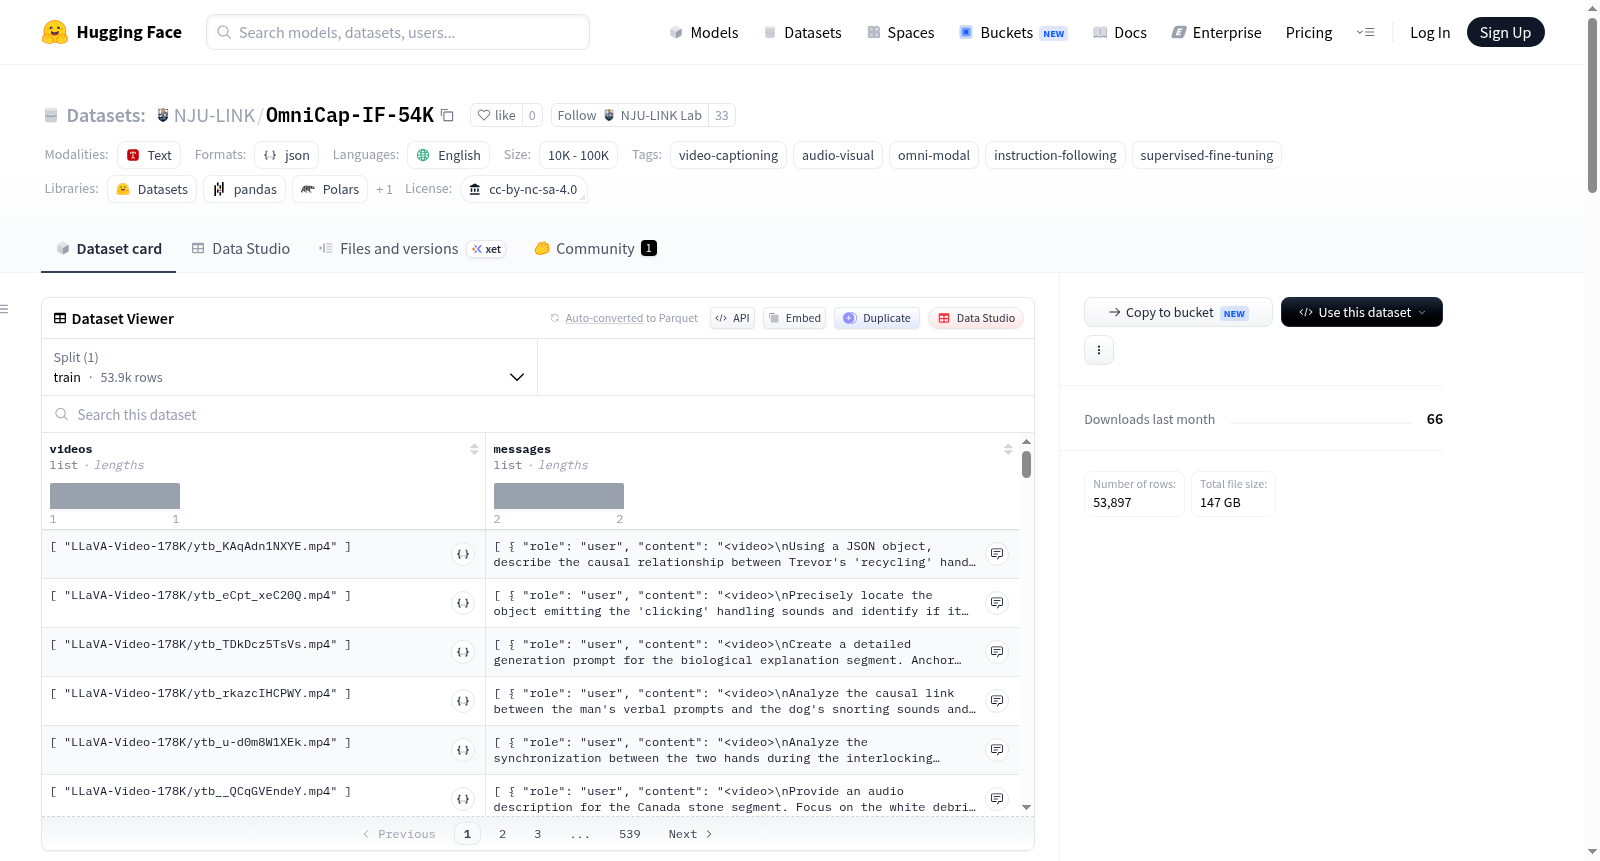The width and height of the screenshot is (1600, 861).
Task: Open conversation view for the 'Canada stone' message
Action: click(x=997, y=799)
